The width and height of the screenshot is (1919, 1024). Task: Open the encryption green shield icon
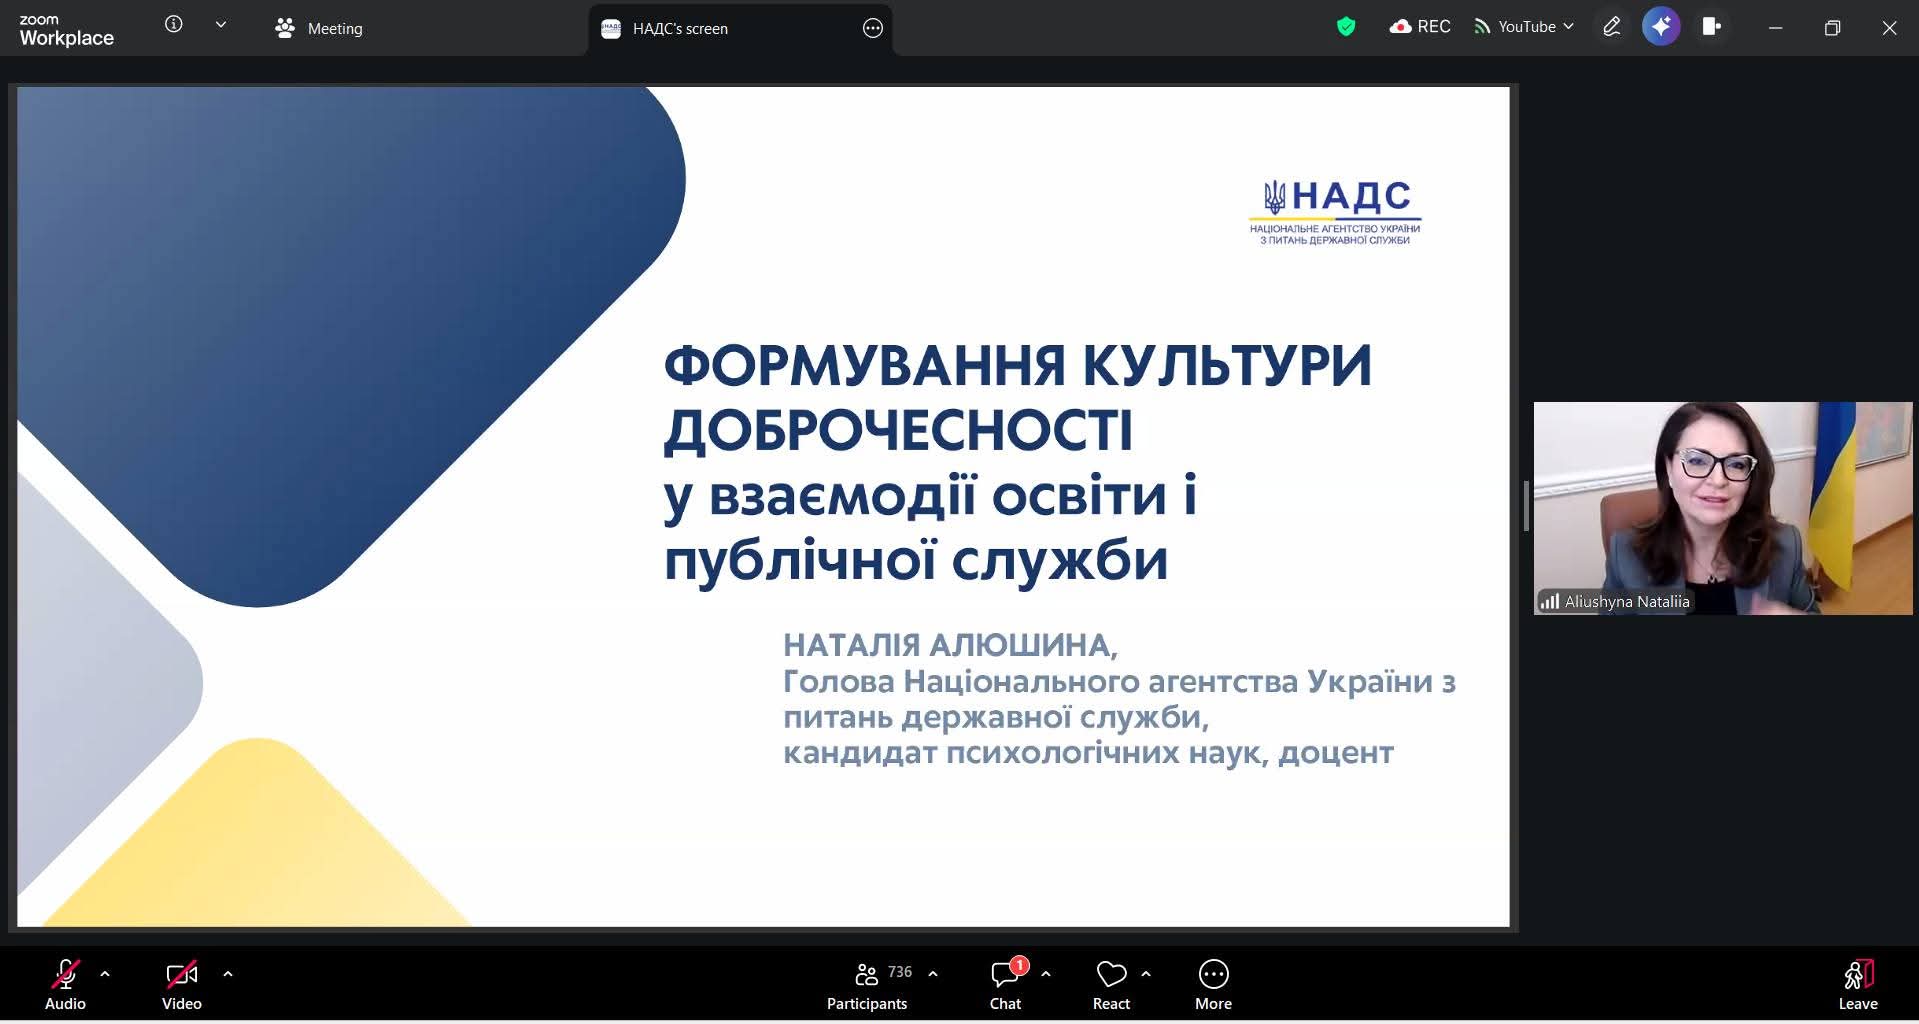[x=1346, y=27]
